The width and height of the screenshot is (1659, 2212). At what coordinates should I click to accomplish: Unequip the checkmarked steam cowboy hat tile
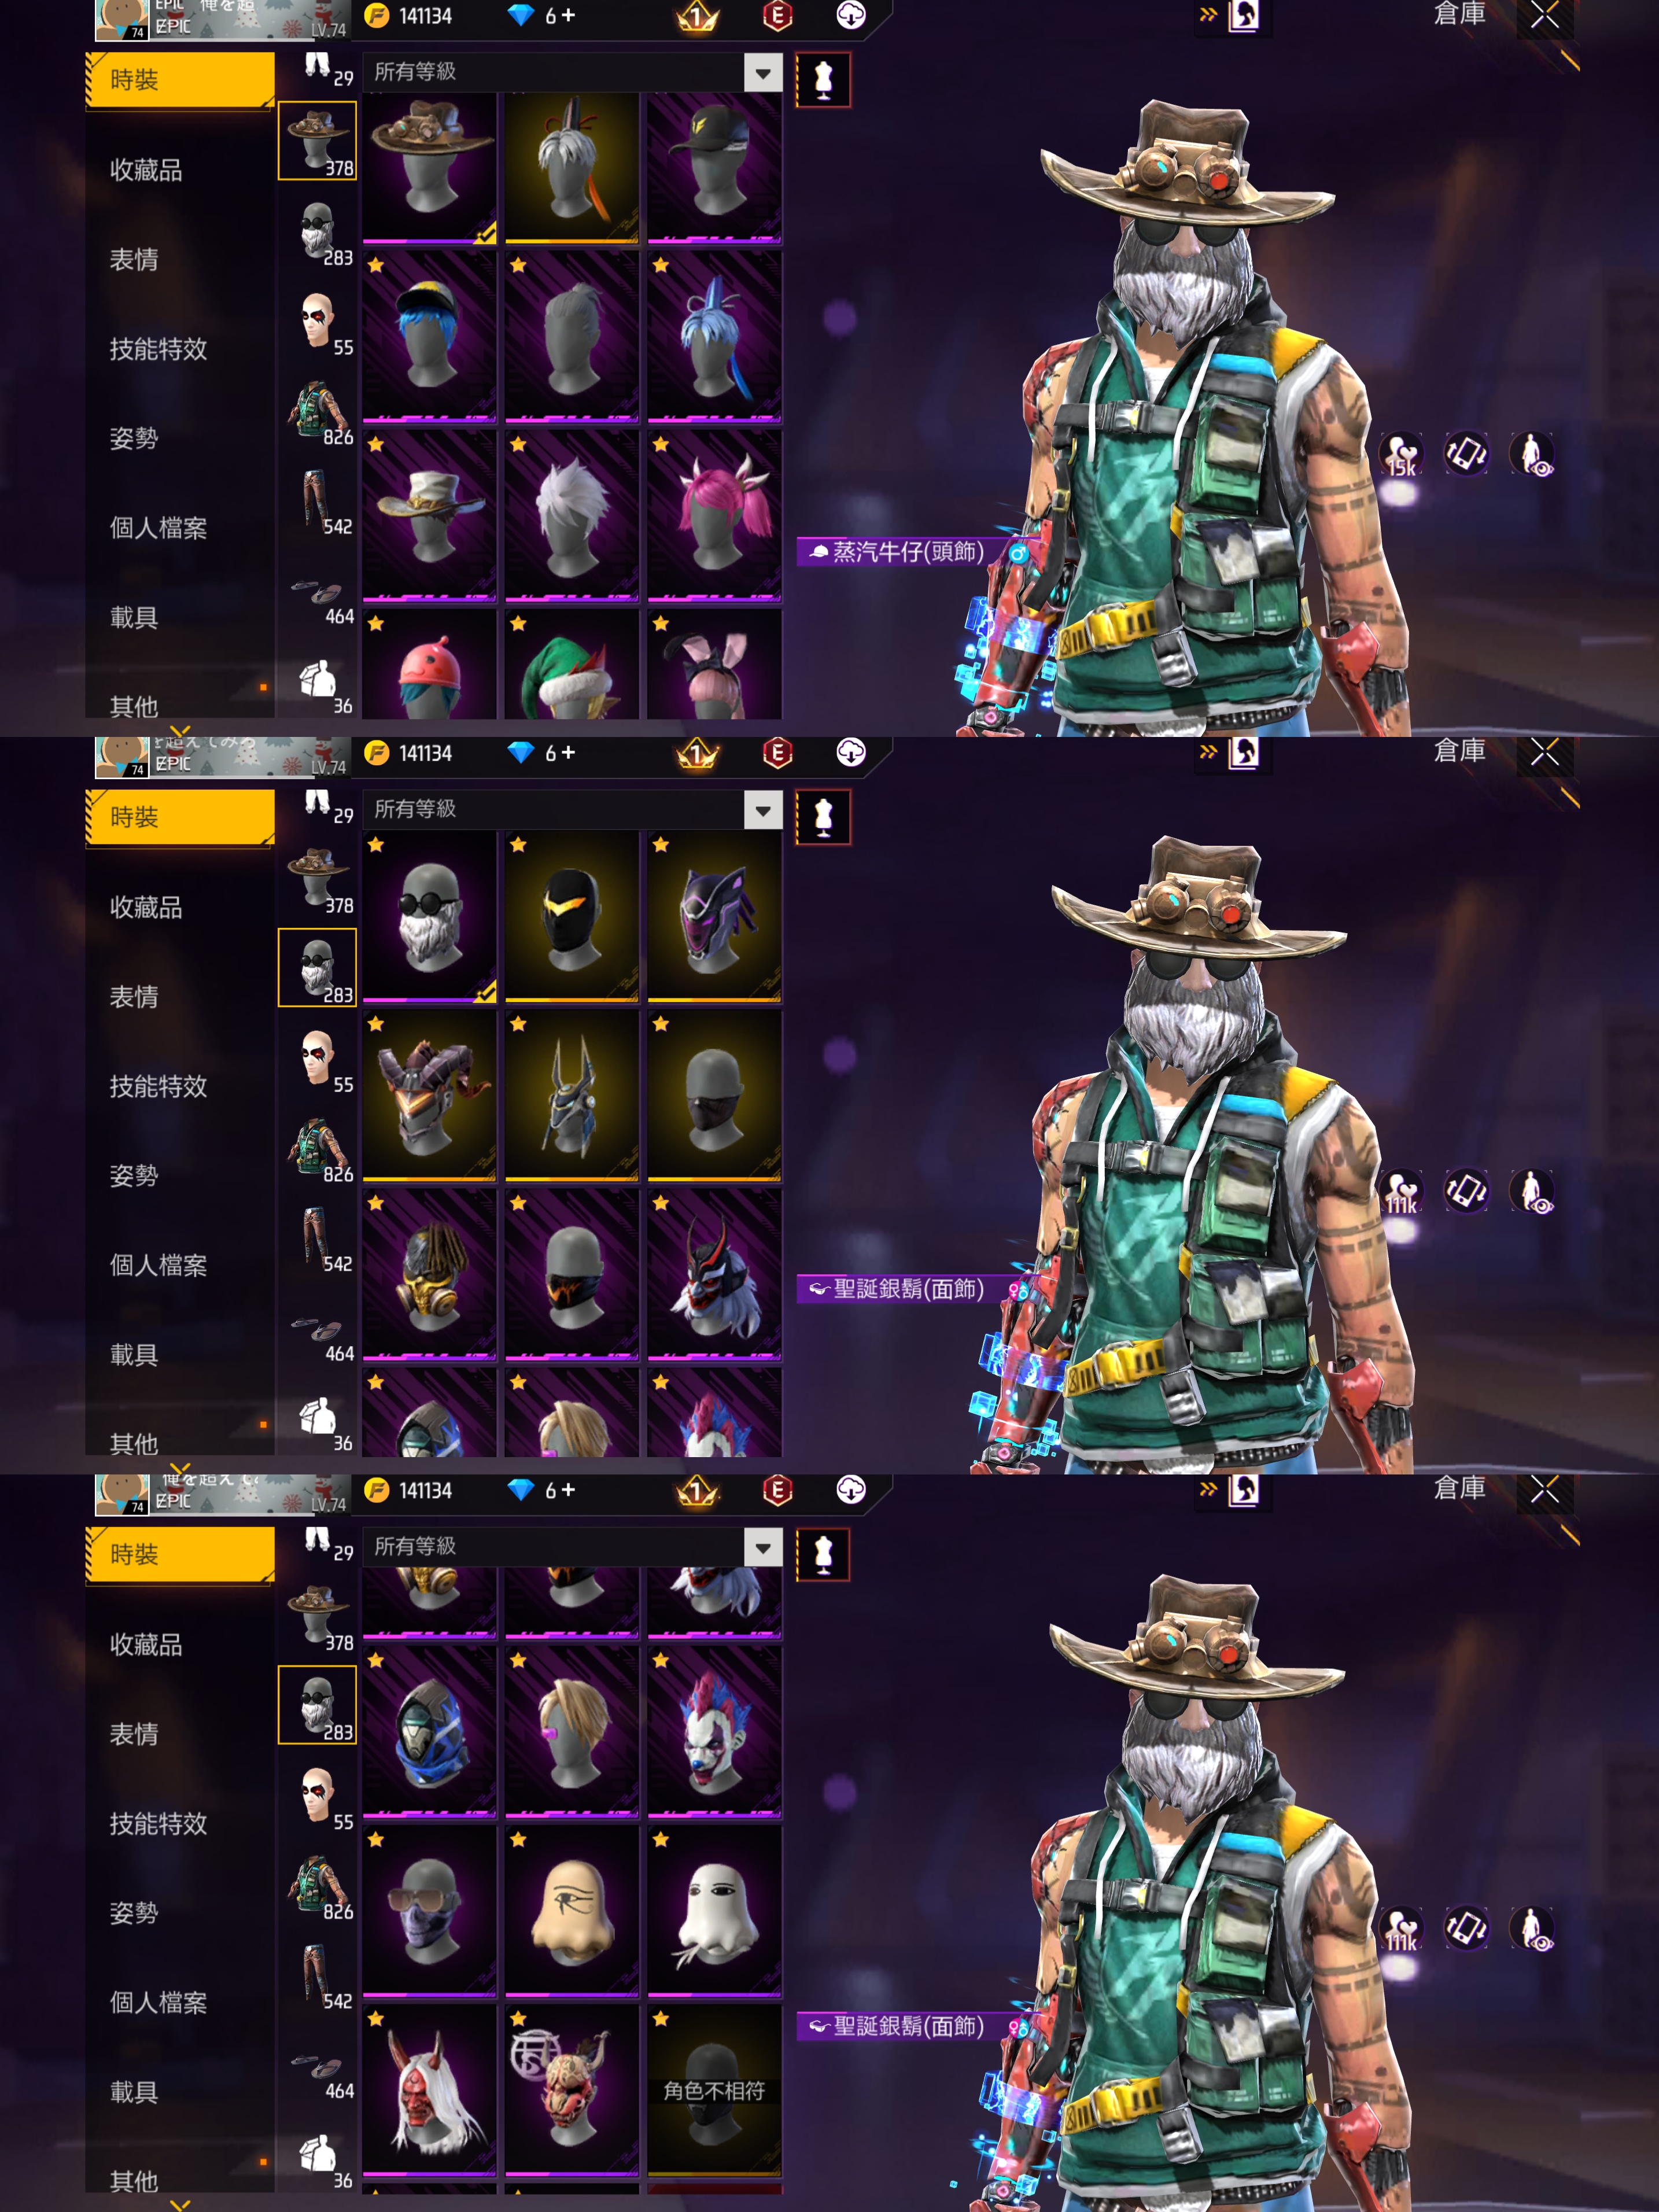[429, 168]
